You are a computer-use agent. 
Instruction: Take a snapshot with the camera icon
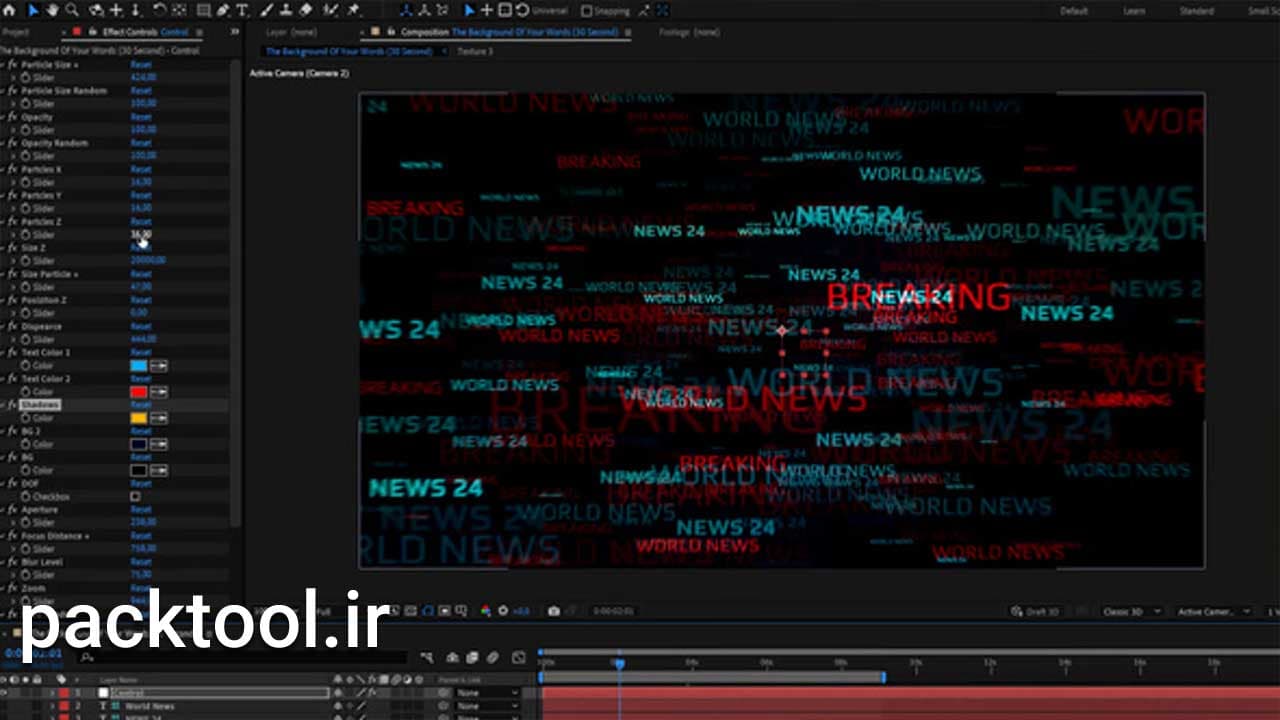click(554, 611)
